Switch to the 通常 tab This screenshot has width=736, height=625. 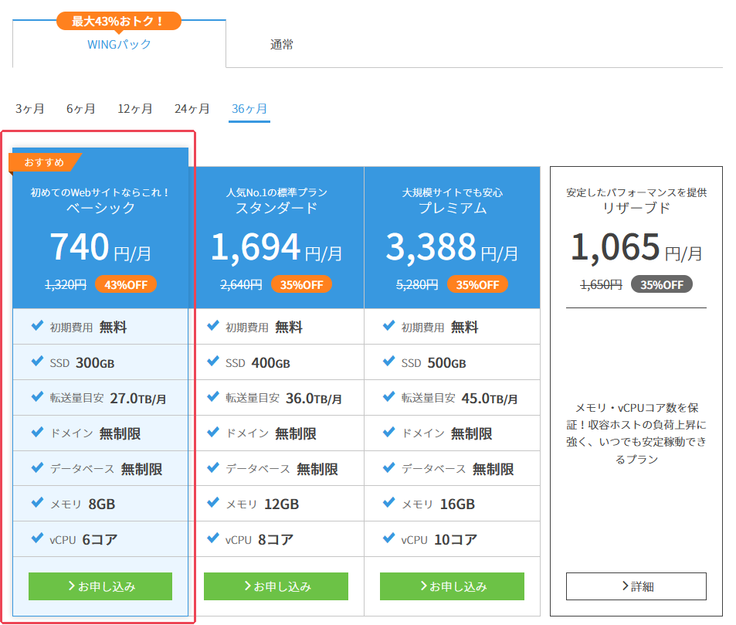click(282, 44)
